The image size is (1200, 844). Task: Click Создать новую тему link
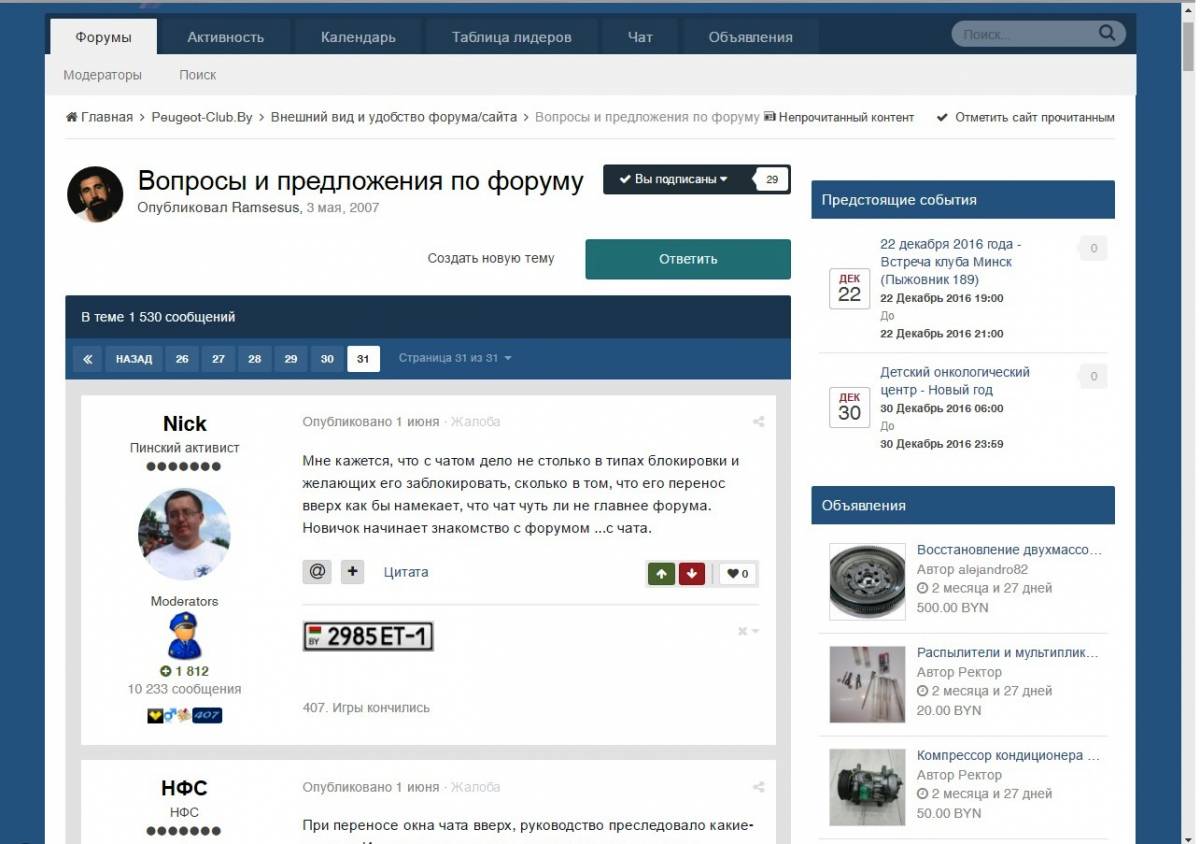point(490,258)
